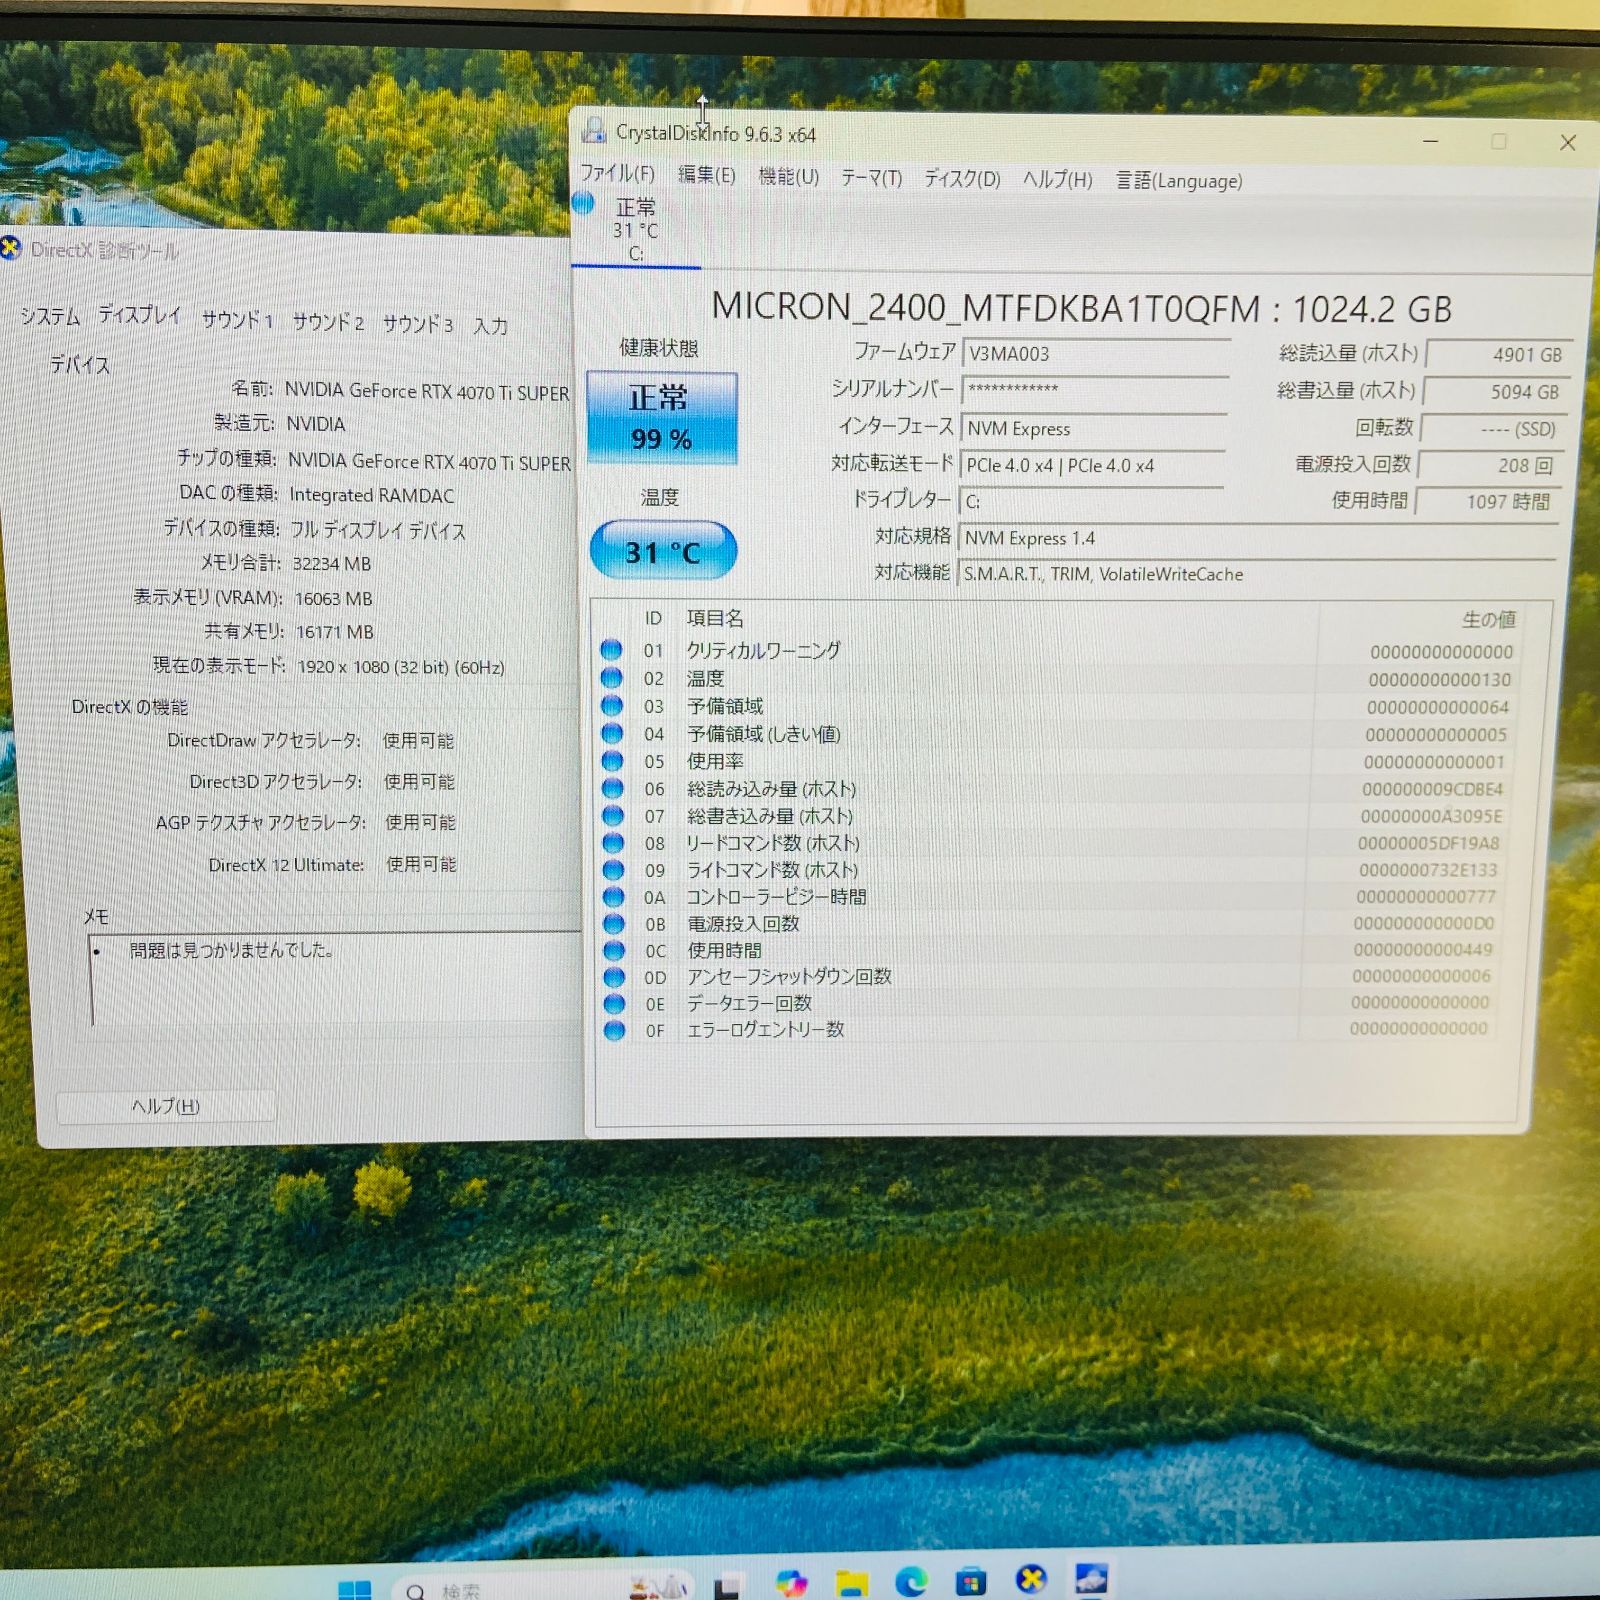Viewport: 1600px width, 1600px height.
Task: Switch to CrystalDiskInfo taskbar icon
Action: [x=1091, y=1578]
